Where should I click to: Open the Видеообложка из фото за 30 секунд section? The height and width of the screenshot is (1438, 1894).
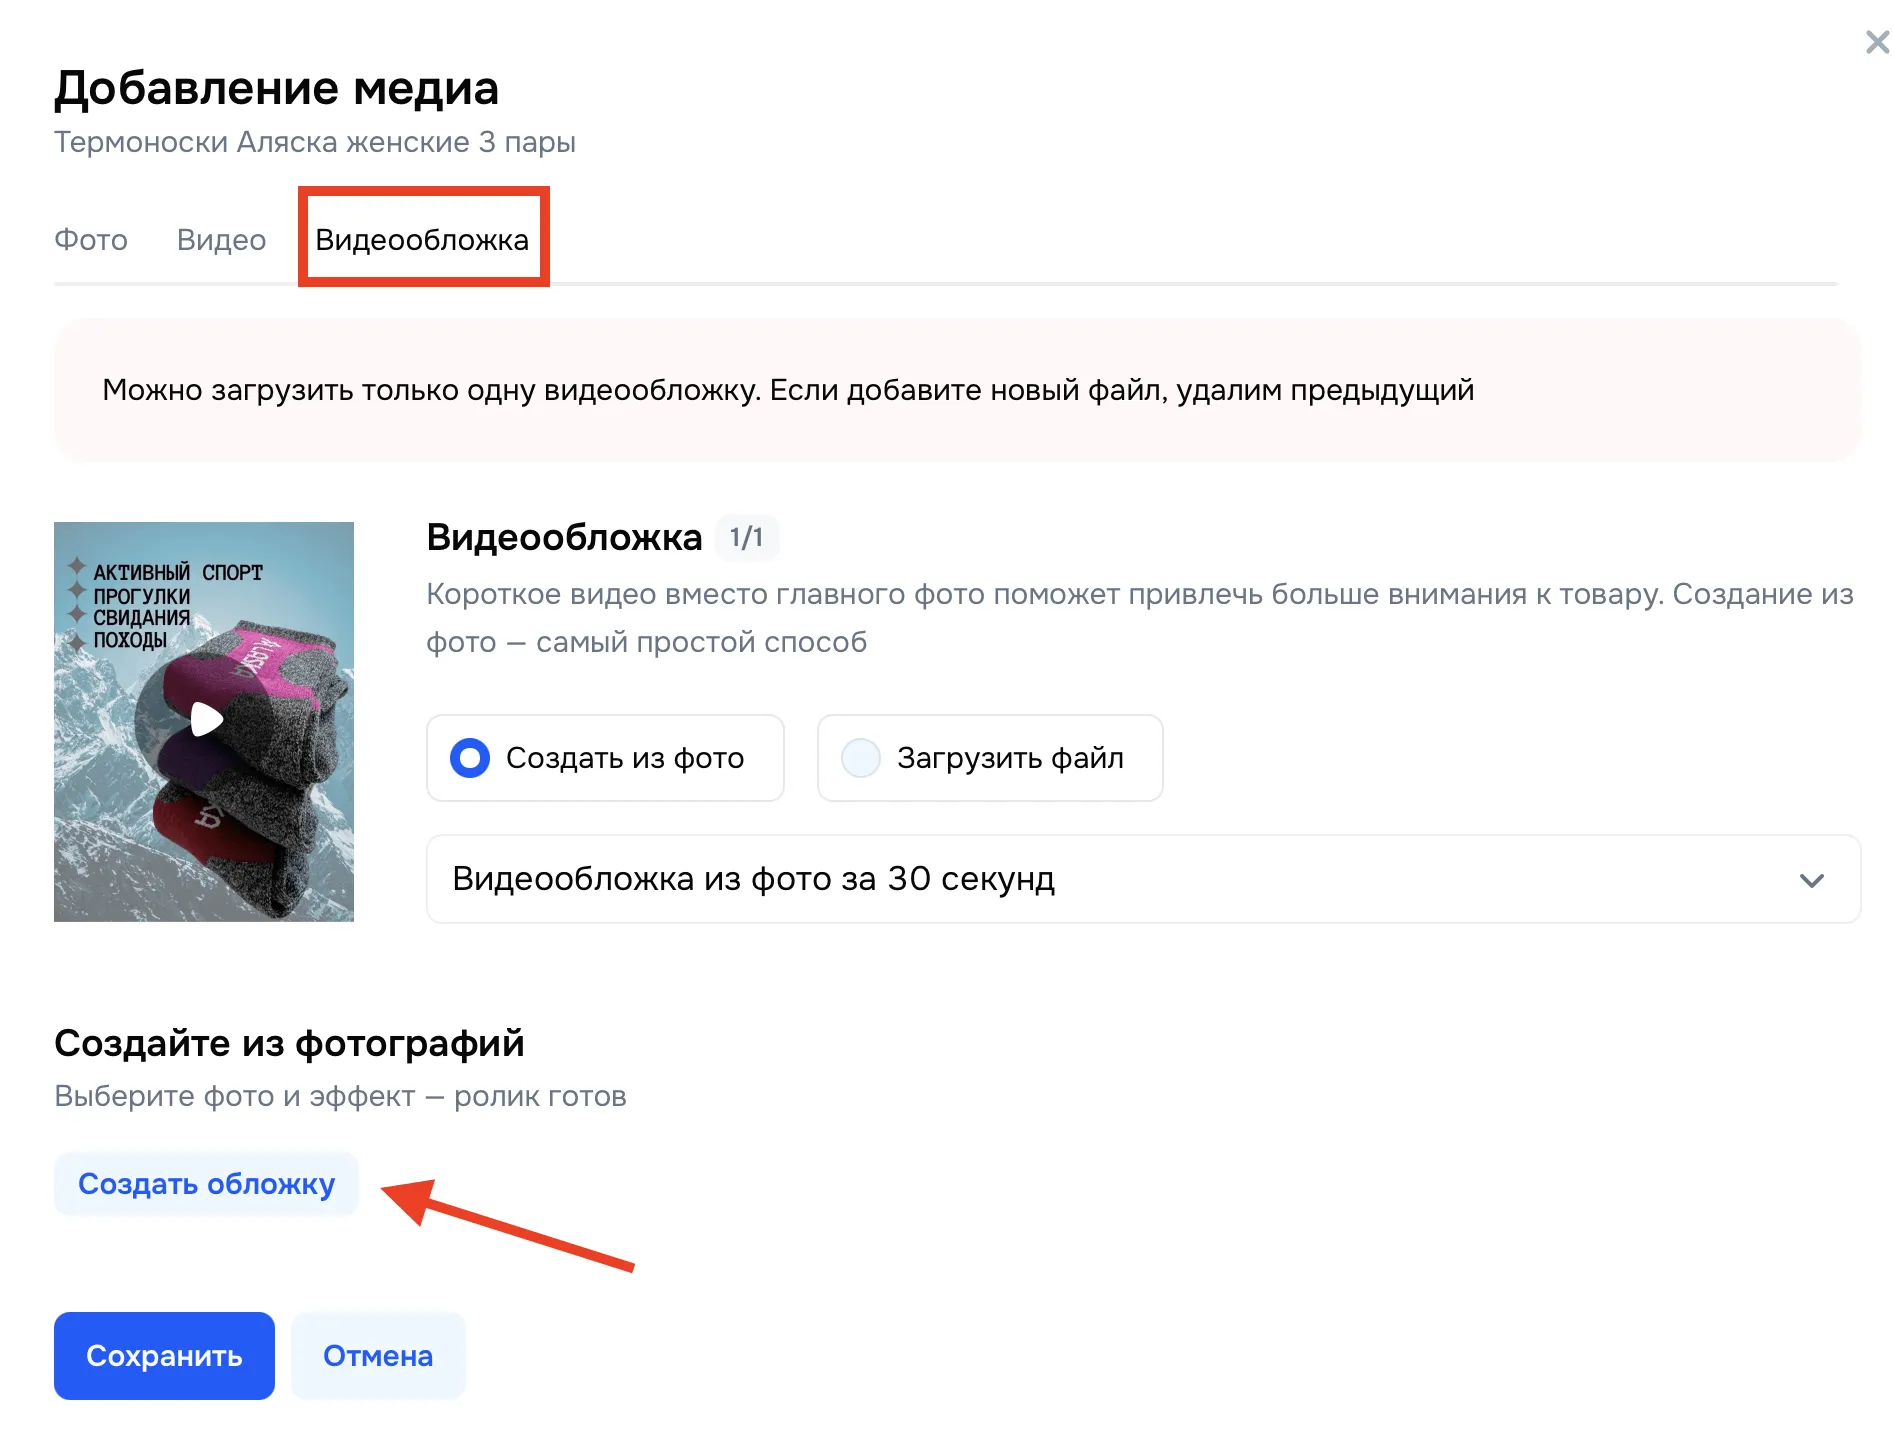753,879
